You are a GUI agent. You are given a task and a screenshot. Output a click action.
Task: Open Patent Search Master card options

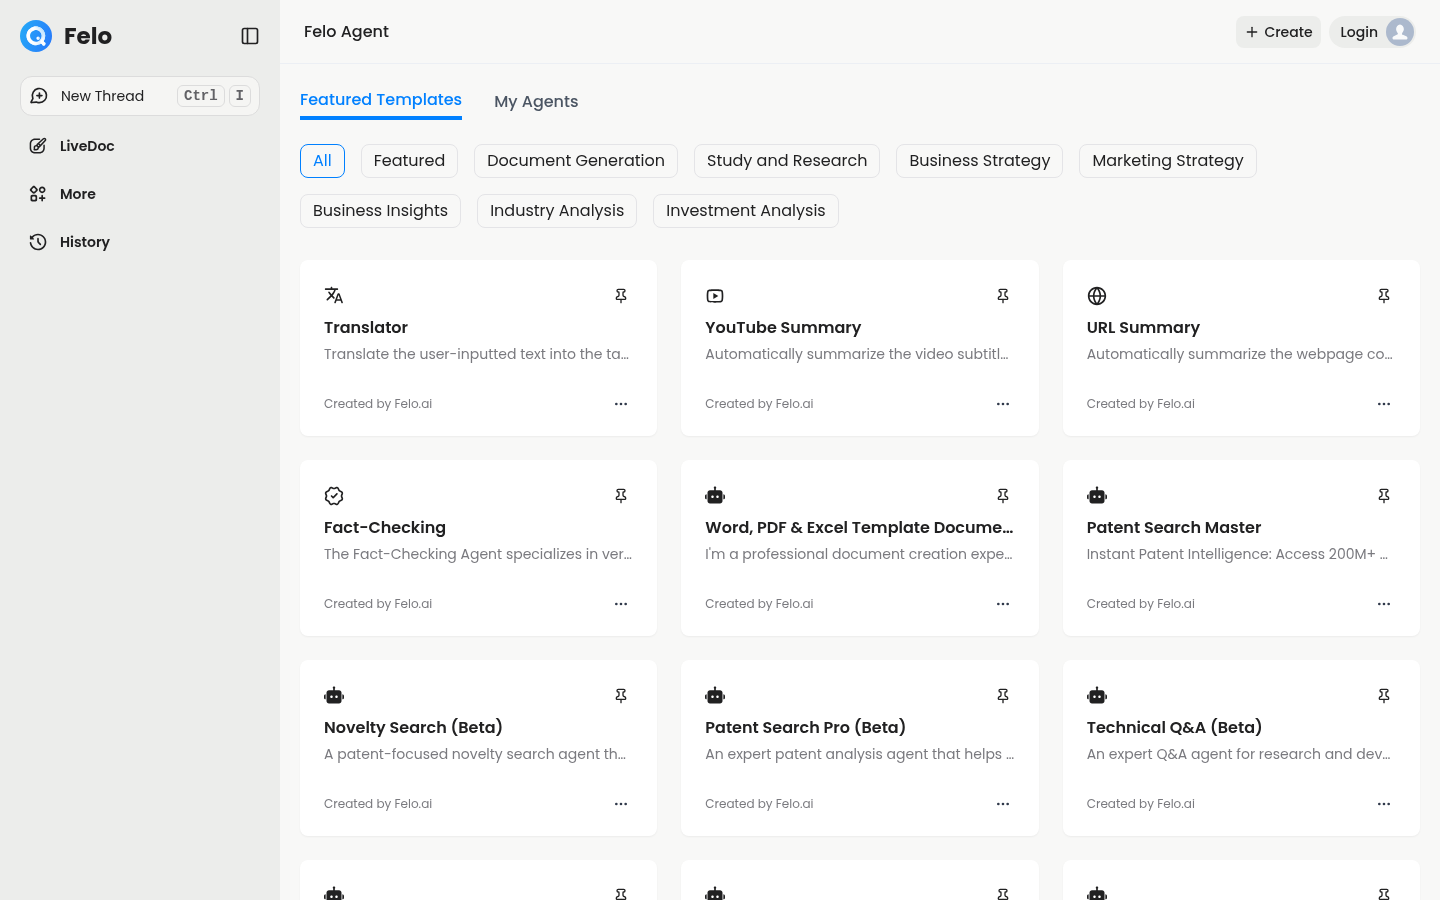tap(1384, 604)
